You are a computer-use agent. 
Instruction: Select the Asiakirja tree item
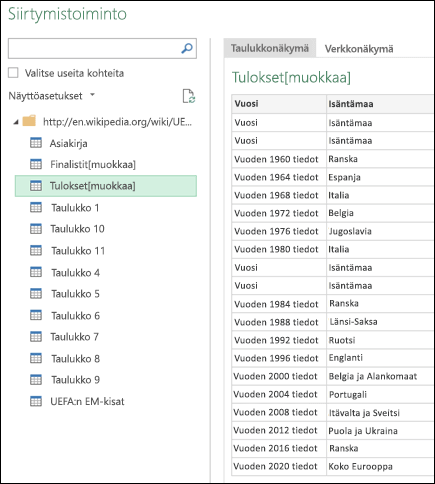(x=69, y=143)
